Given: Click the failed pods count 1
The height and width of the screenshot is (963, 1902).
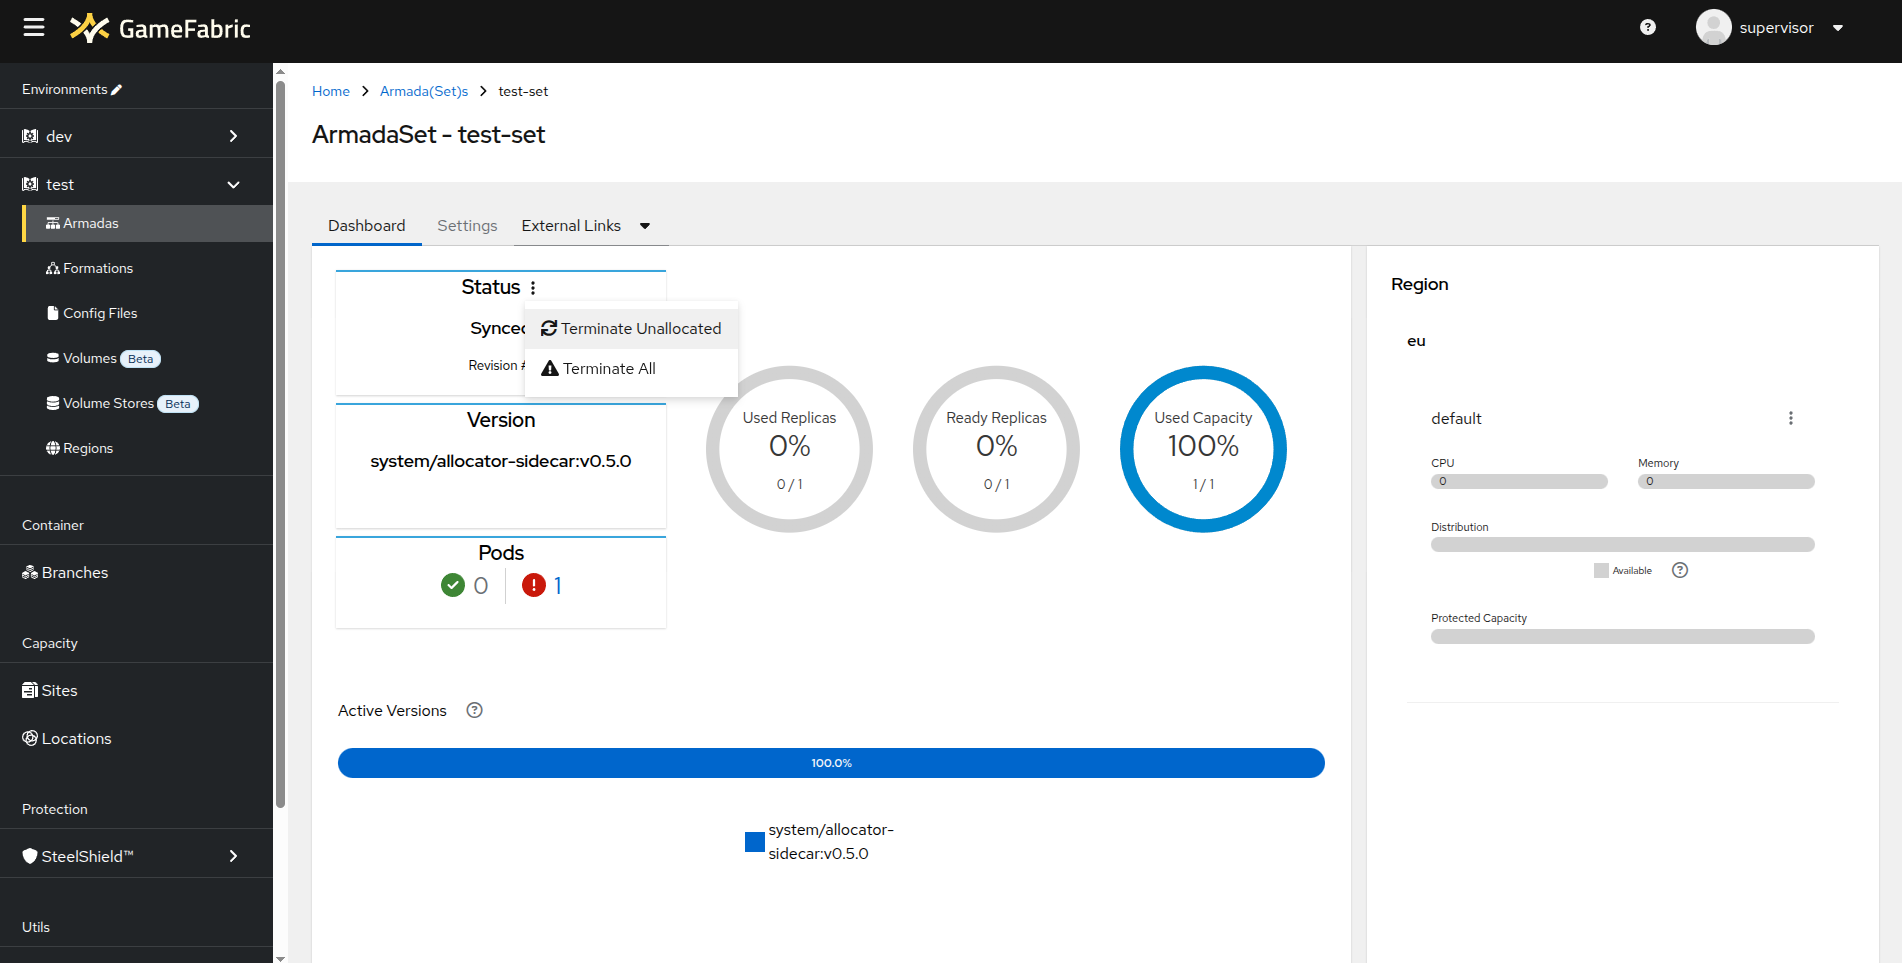Looking at the screenshot, I should point(558,585).
